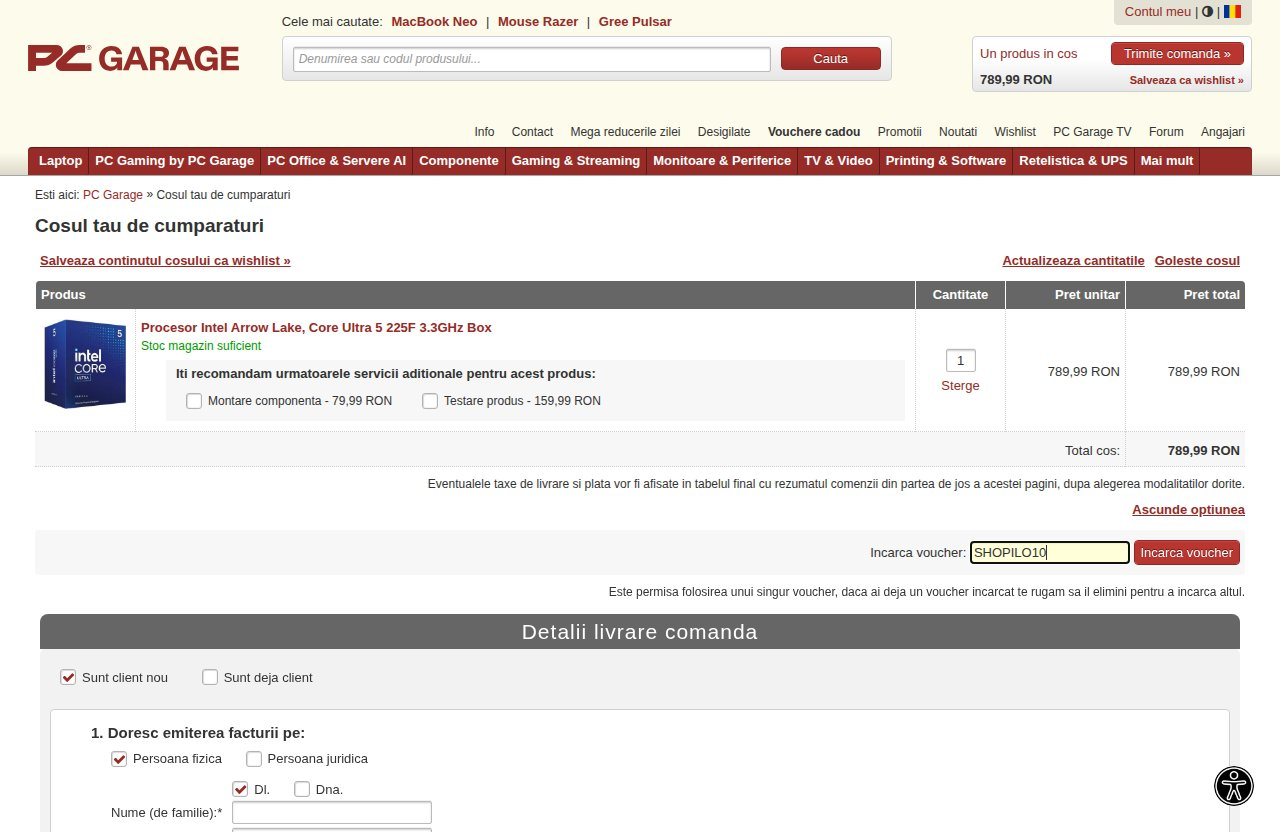This screenshot has height=832, width=1280.
Task: Click the MacBook Neo popular search link
Action: 434,22
